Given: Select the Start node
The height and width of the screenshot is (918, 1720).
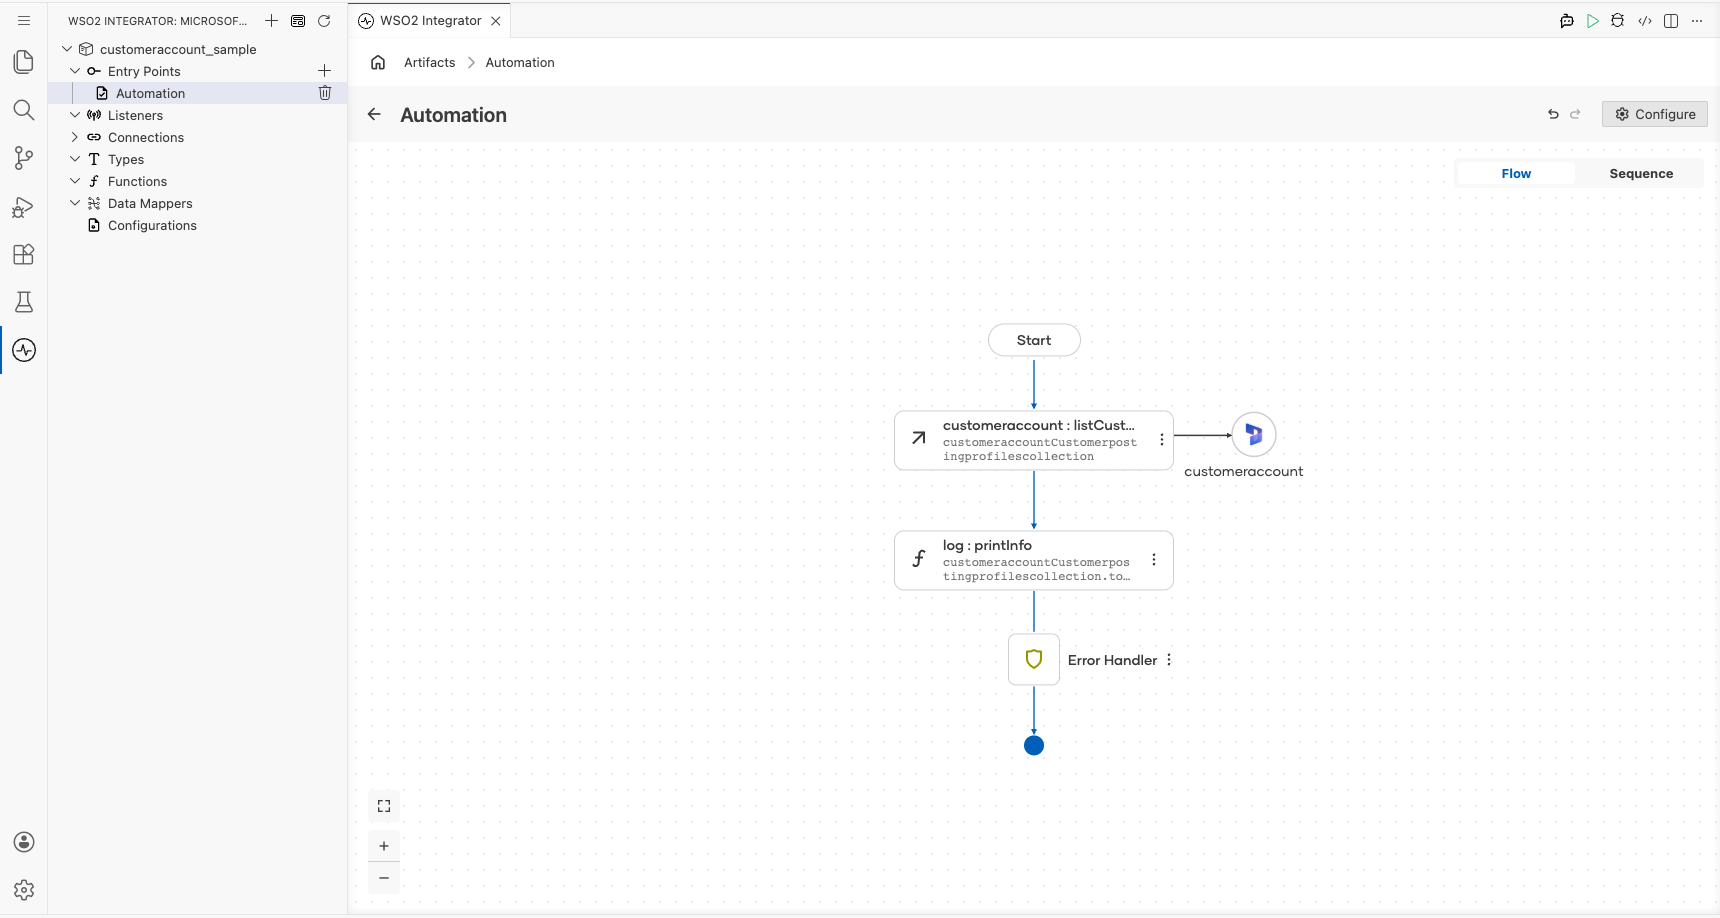Looking at the screenshot, I should (1034, 340).
